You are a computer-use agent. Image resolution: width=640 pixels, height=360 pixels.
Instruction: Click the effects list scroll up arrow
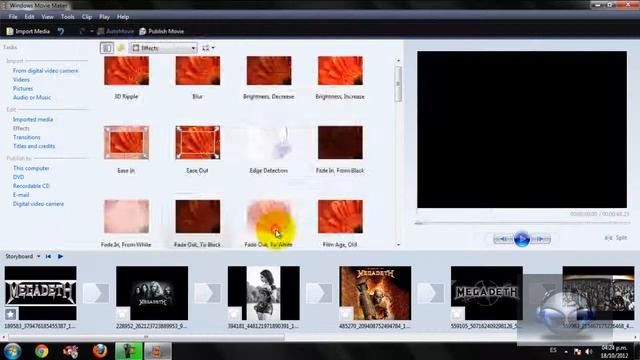coord(398,60)
